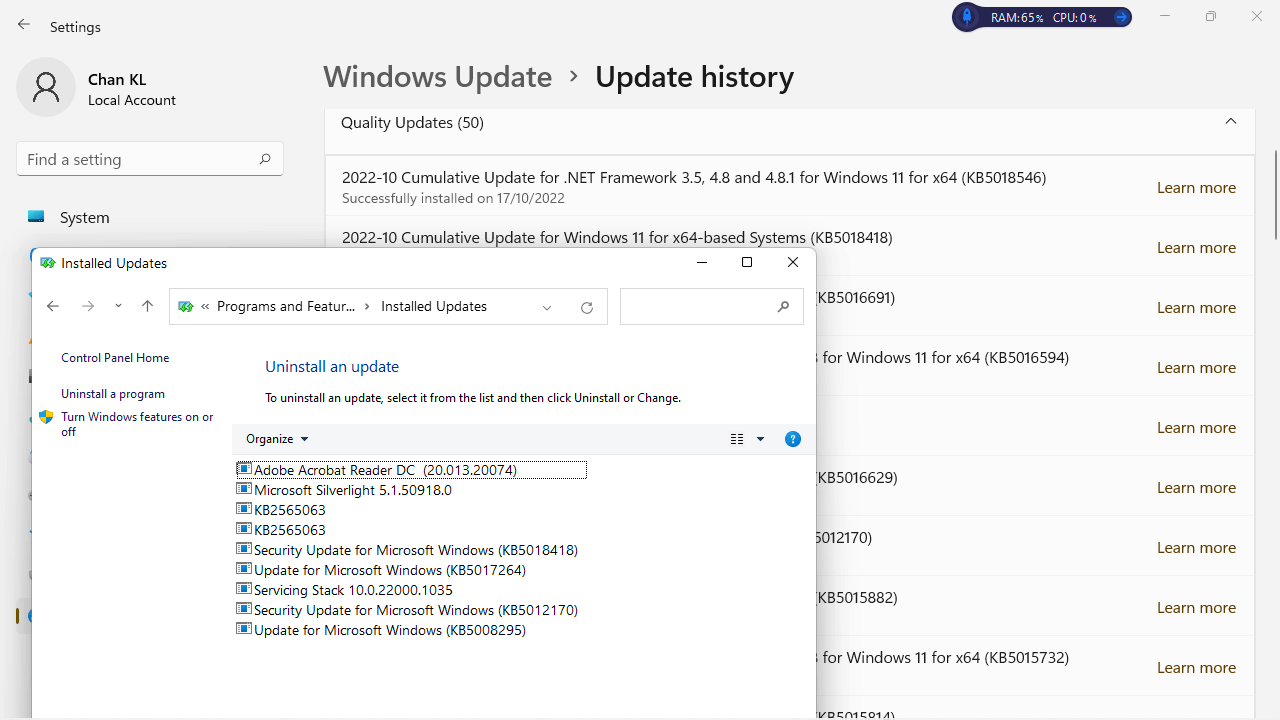Open help in Installed Updates window
Screen dimensions: 1280x720
pyautogui.click(x=793, y=439)
